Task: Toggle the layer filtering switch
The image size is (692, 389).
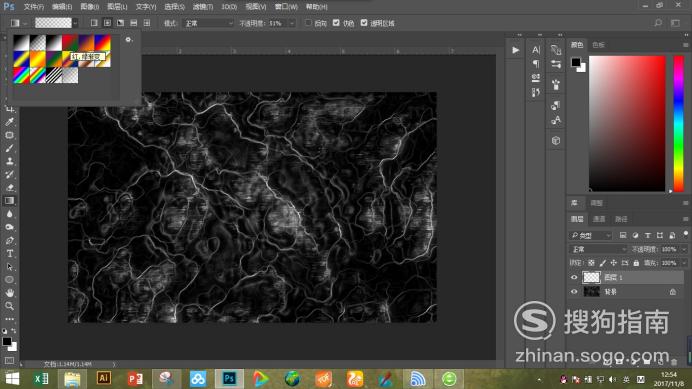Action: (685, 234)
